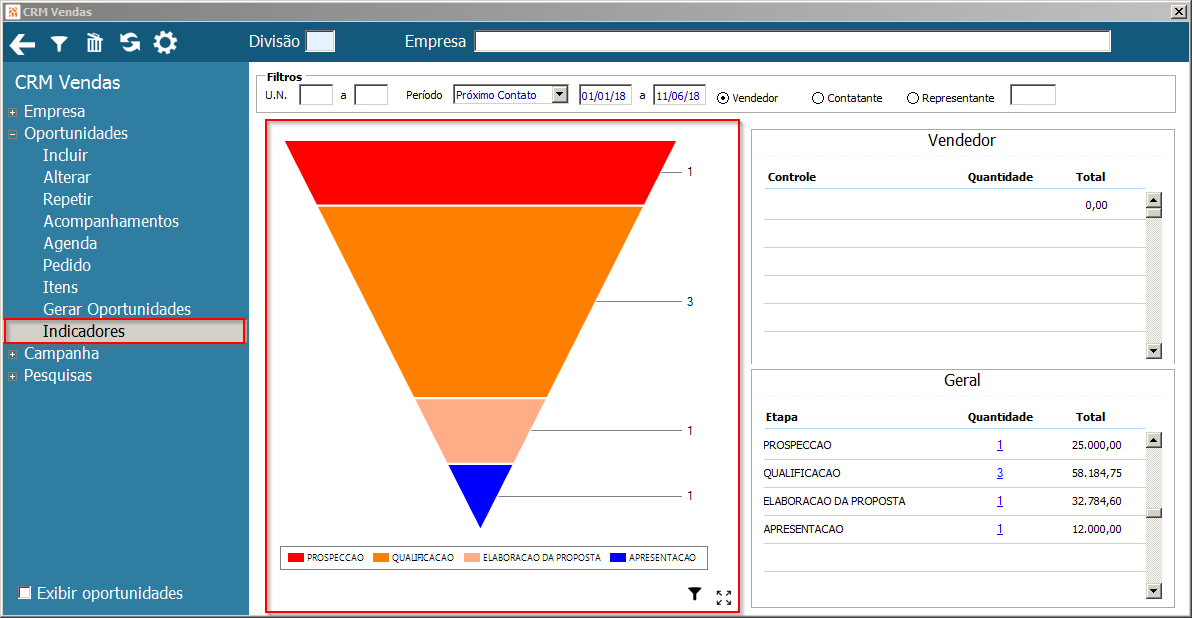
Task: Click the second U.N. input field
Action: coord(371,95)
